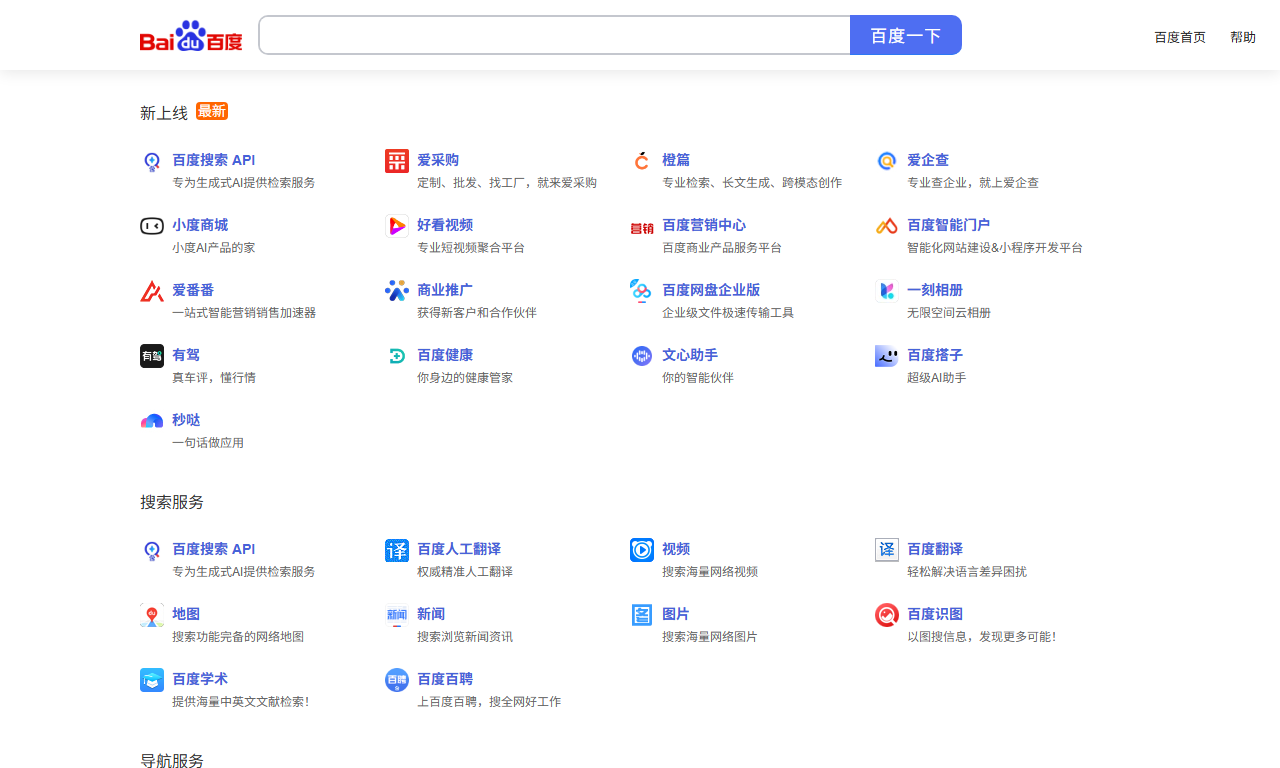
Task: Open the 图片 title link
Action: pos(676,614)
